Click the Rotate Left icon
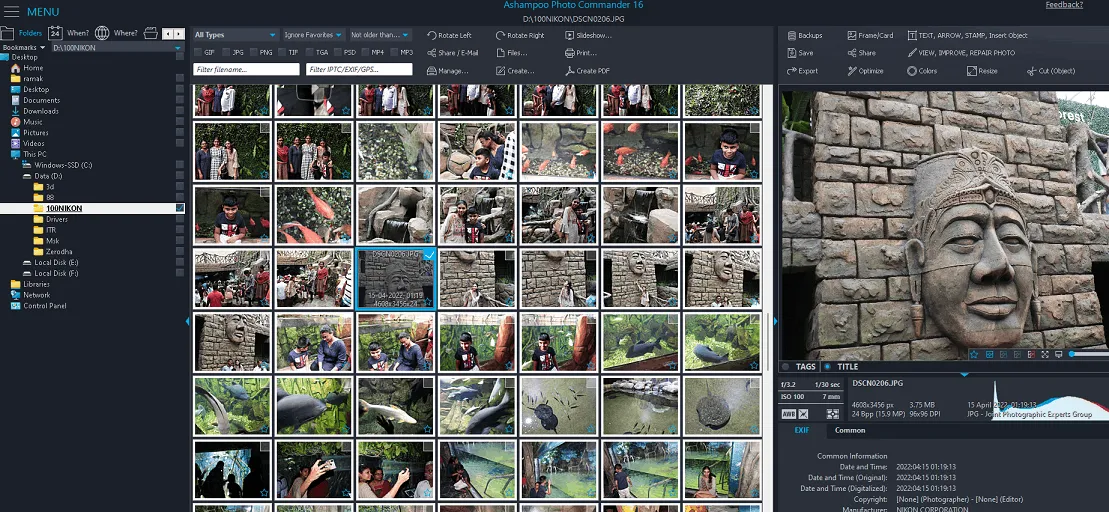The height and width of the screenshot is (512, 1109). click(x=432, y=35)
